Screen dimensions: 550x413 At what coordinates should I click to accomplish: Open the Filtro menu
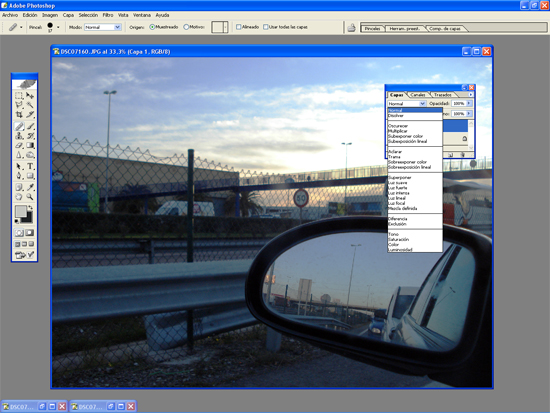coord(108,15)
